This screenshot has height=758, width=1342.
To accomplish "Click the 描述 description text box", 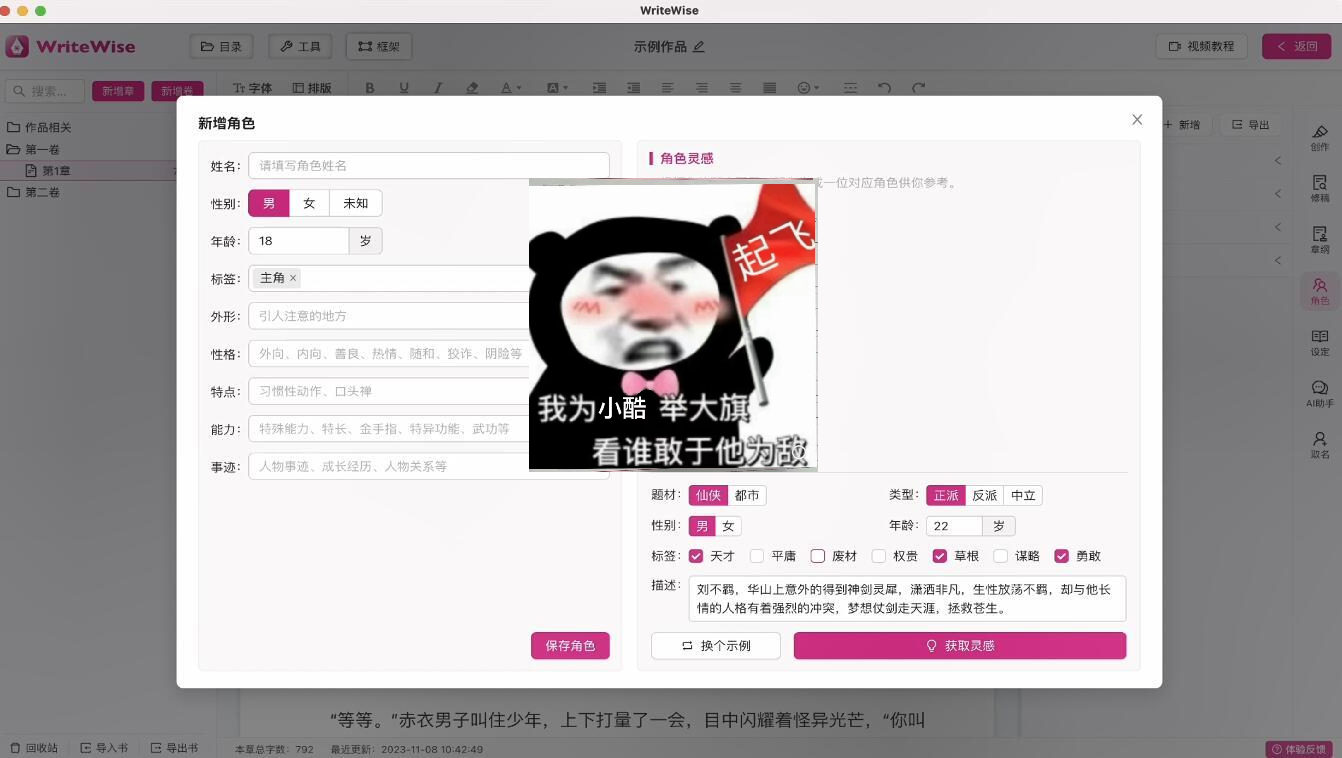I will click(x=907, y=598).
